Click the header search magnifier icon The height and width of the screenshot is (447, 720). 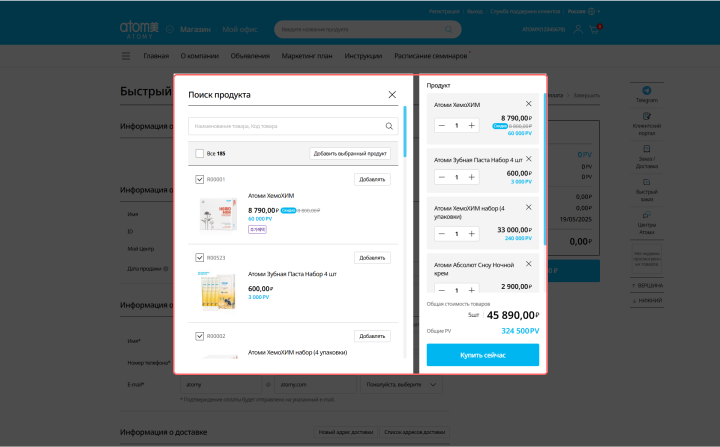[x=449, y=29]
